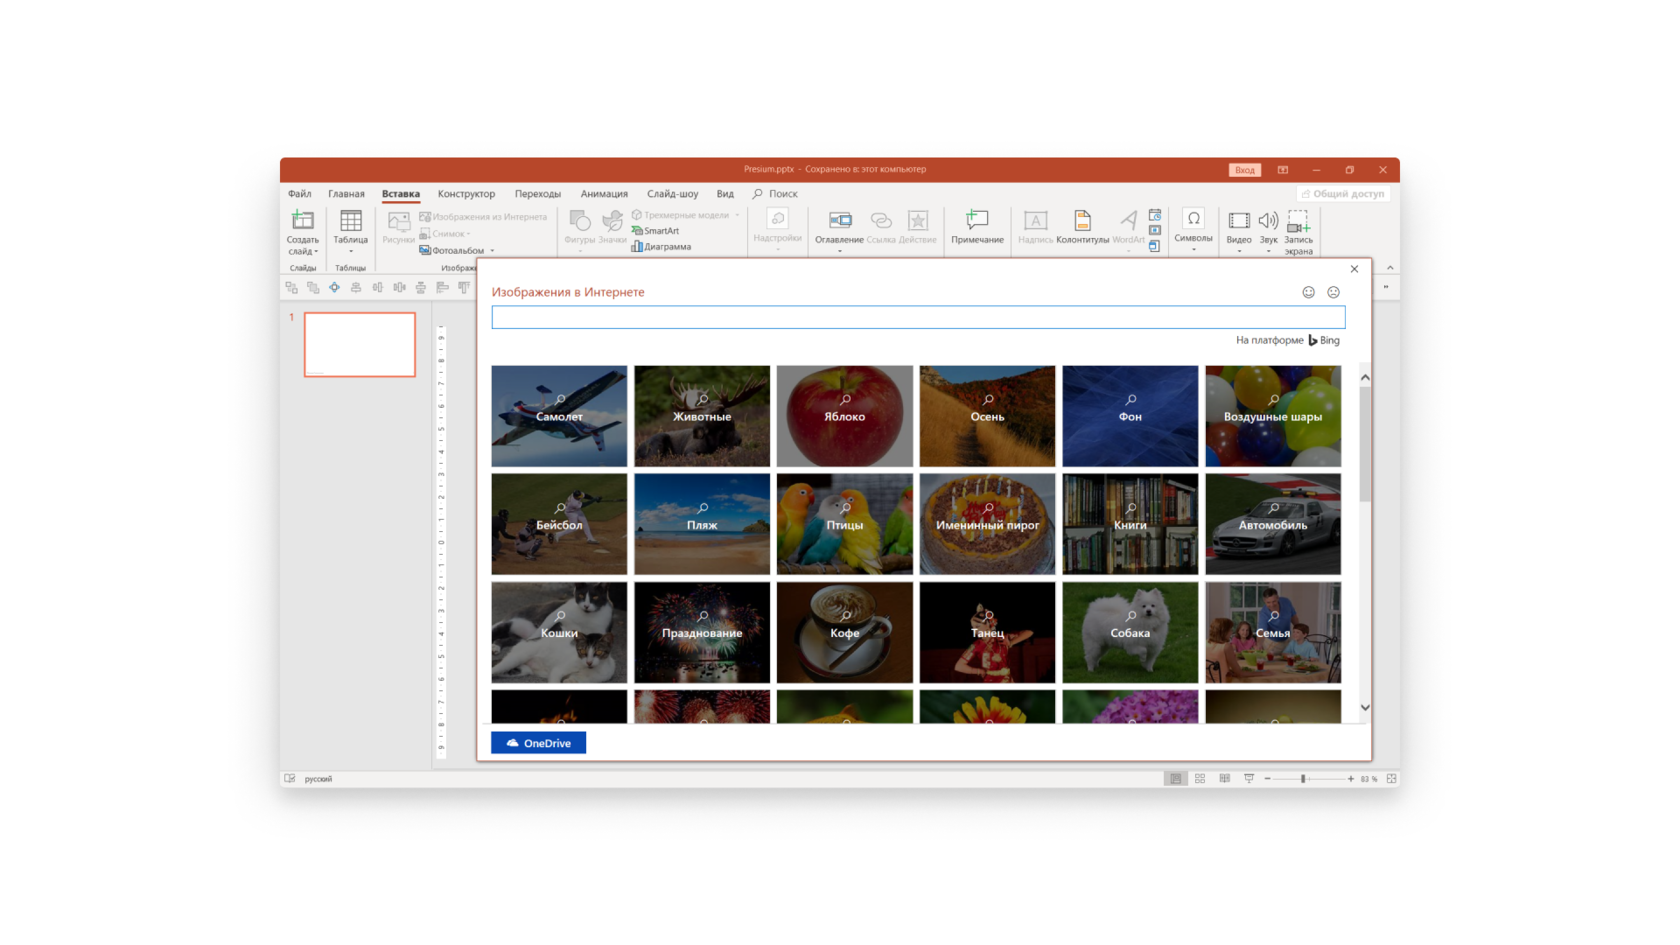
Task: Click the Ссылка link icon
Action: [881, 220]
